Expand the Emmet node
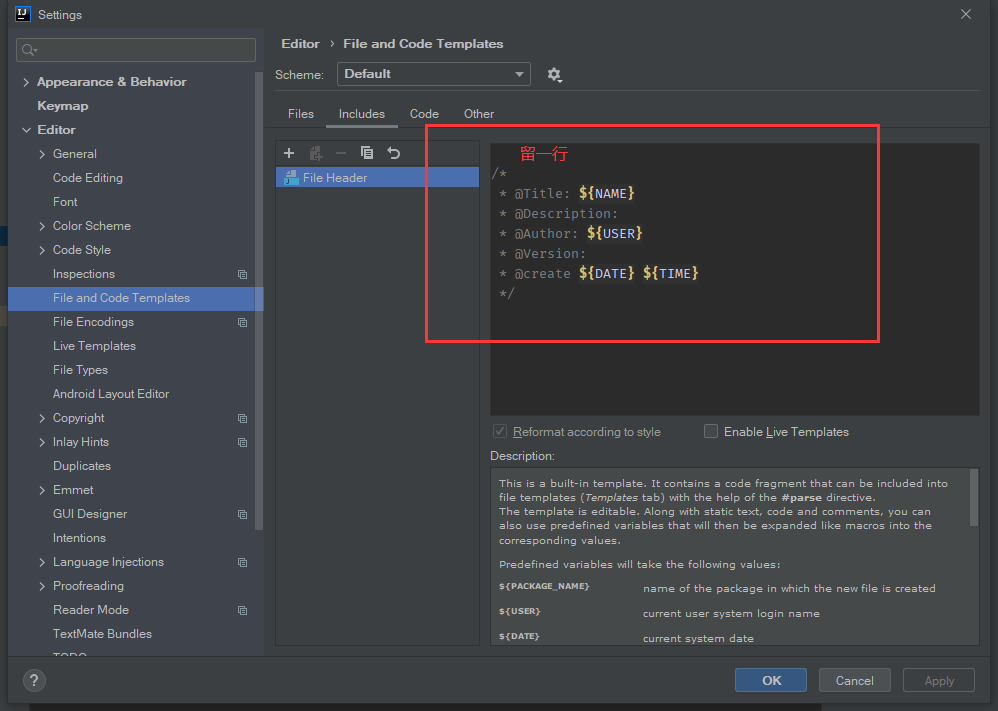This screenshot has height=711, width=998. point(42,490)
